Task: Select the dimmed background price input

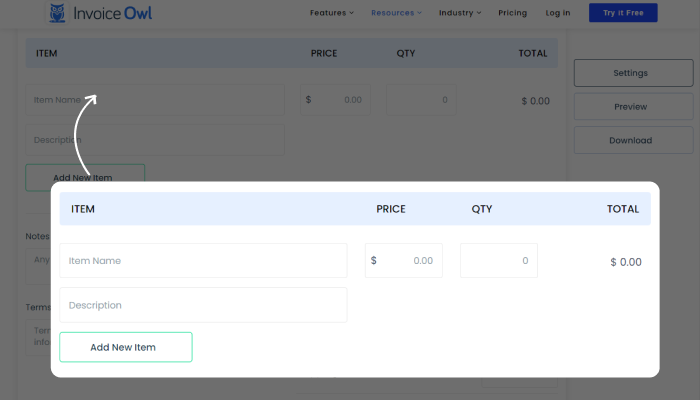Action: click(x=336, y=100)
